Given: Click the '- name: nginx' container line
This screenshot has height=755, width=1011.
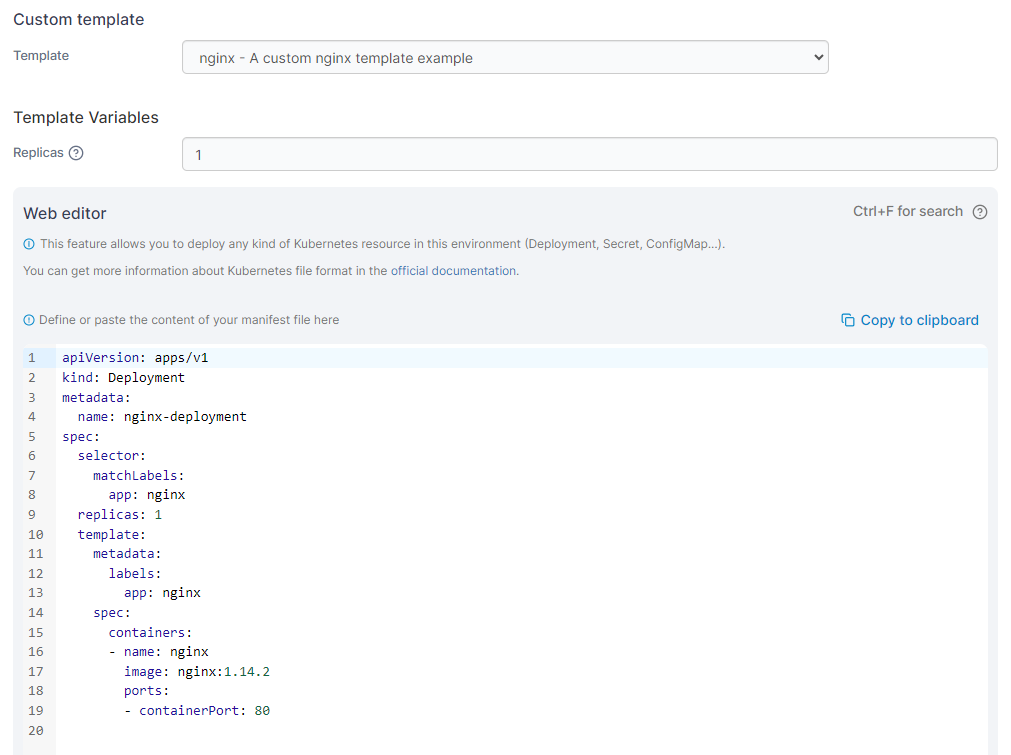Looking at the screenshot, I should pyautogui.click(x=158, y=652).
